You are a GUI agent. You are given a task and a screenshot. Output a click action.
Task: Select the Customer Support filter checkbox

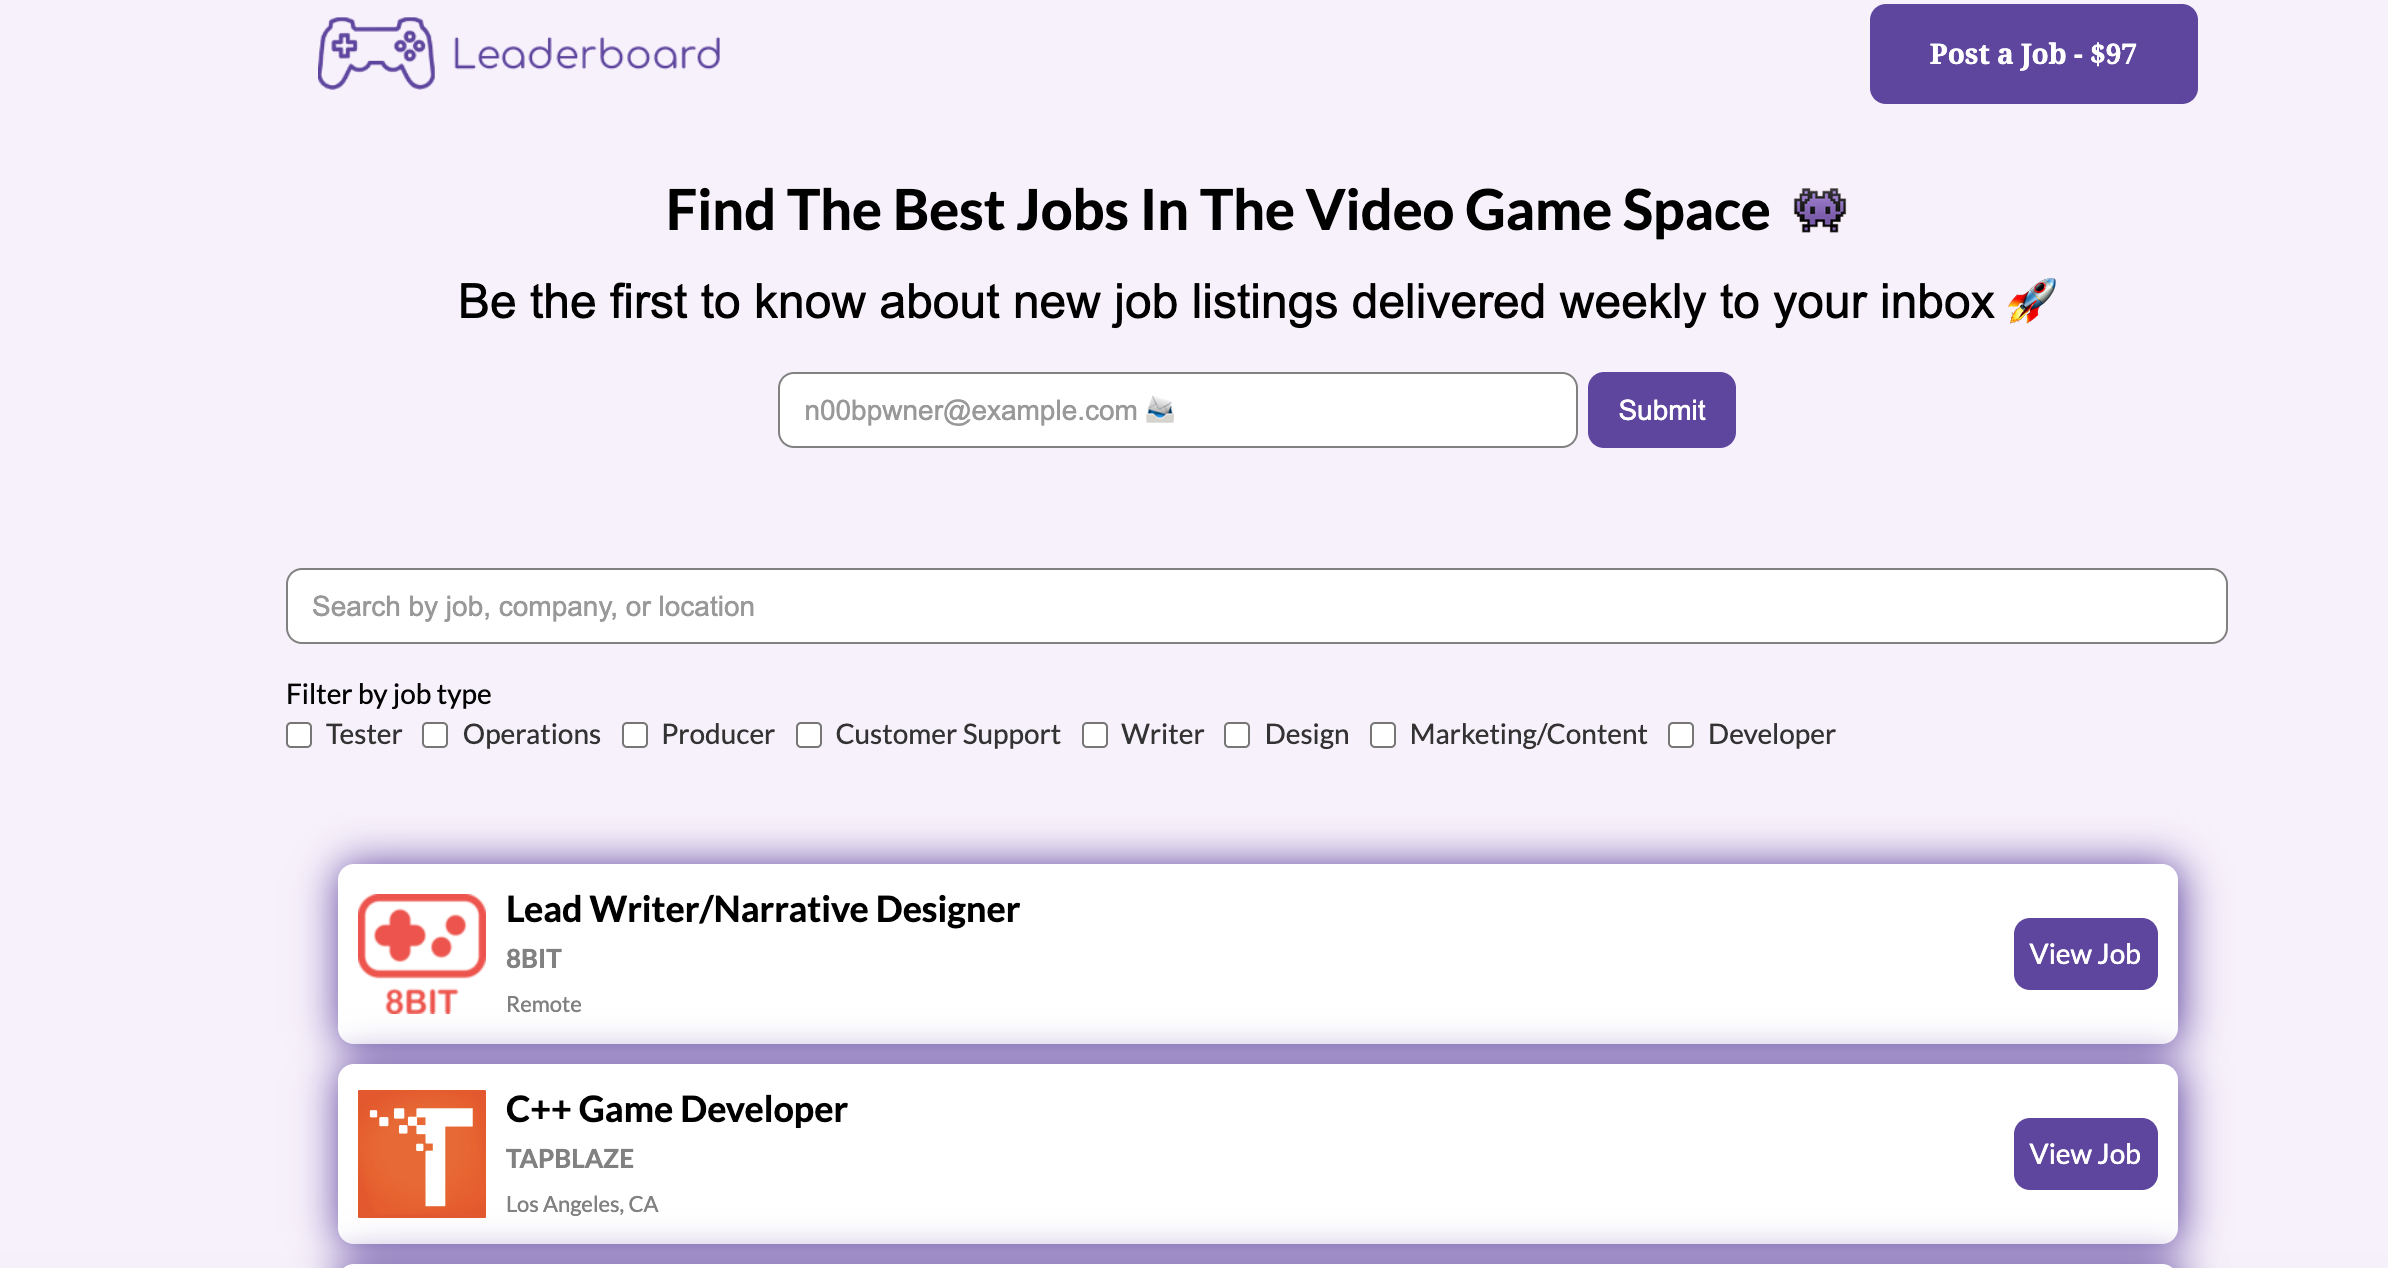tap(809, 735)
